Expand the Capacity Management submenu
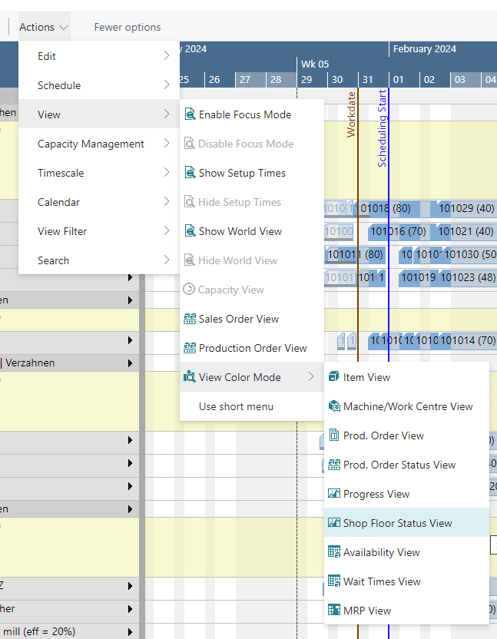497x639 pixels. click(x=99, y=143)
